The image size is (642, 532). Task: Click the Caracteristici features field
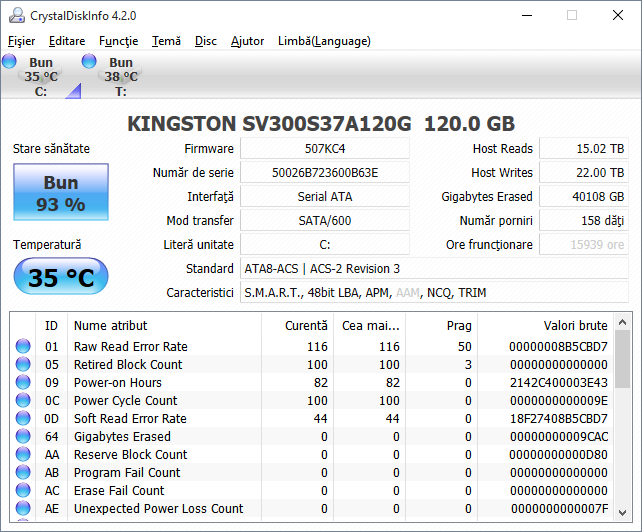click(434, 292)
